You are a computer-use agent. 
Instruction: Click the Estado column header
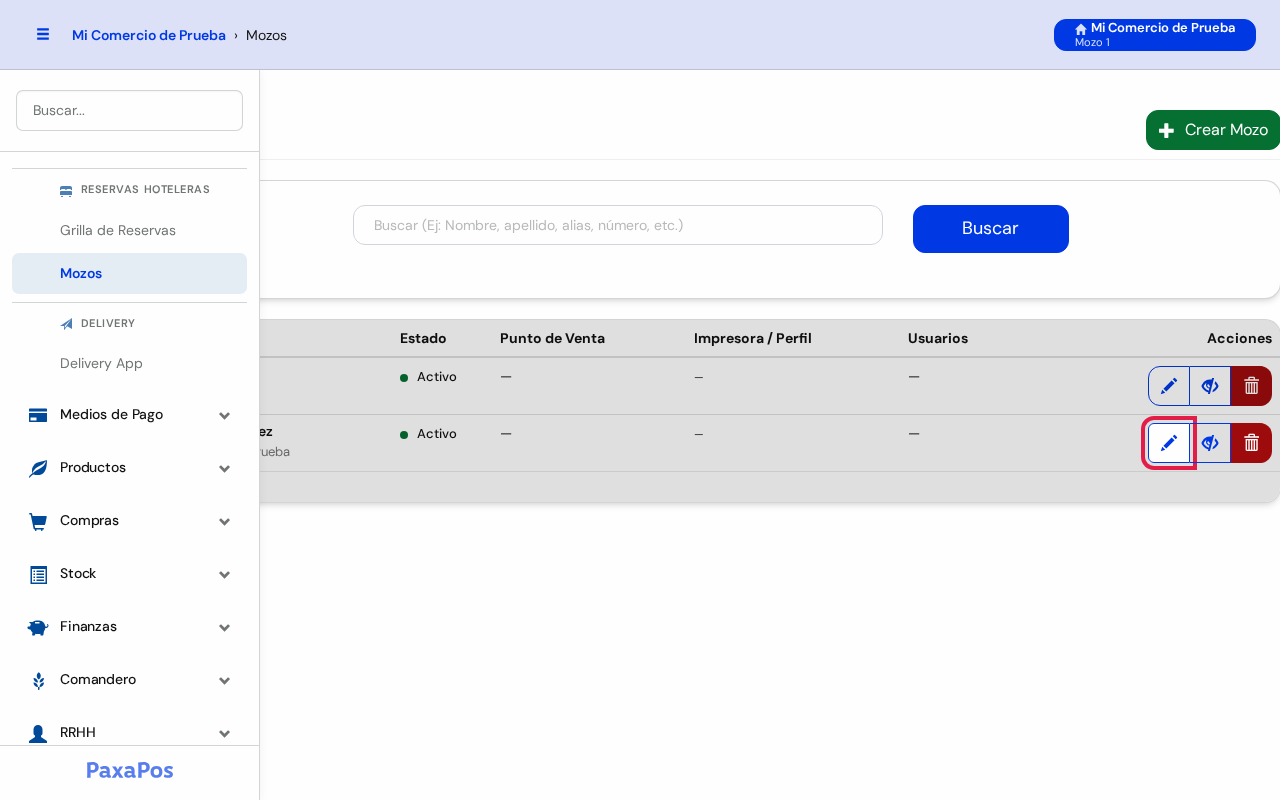click(423, 338)
